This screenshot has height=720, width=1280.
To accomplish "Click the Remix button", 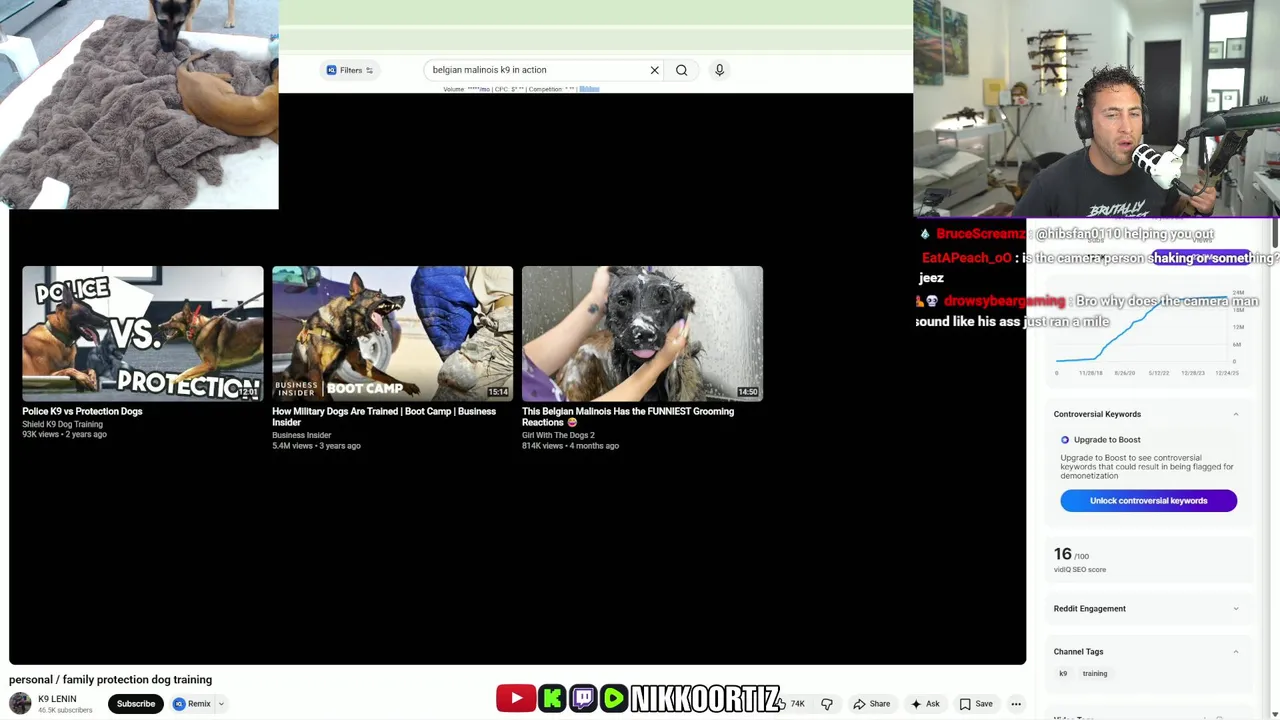I will (192, 704).
